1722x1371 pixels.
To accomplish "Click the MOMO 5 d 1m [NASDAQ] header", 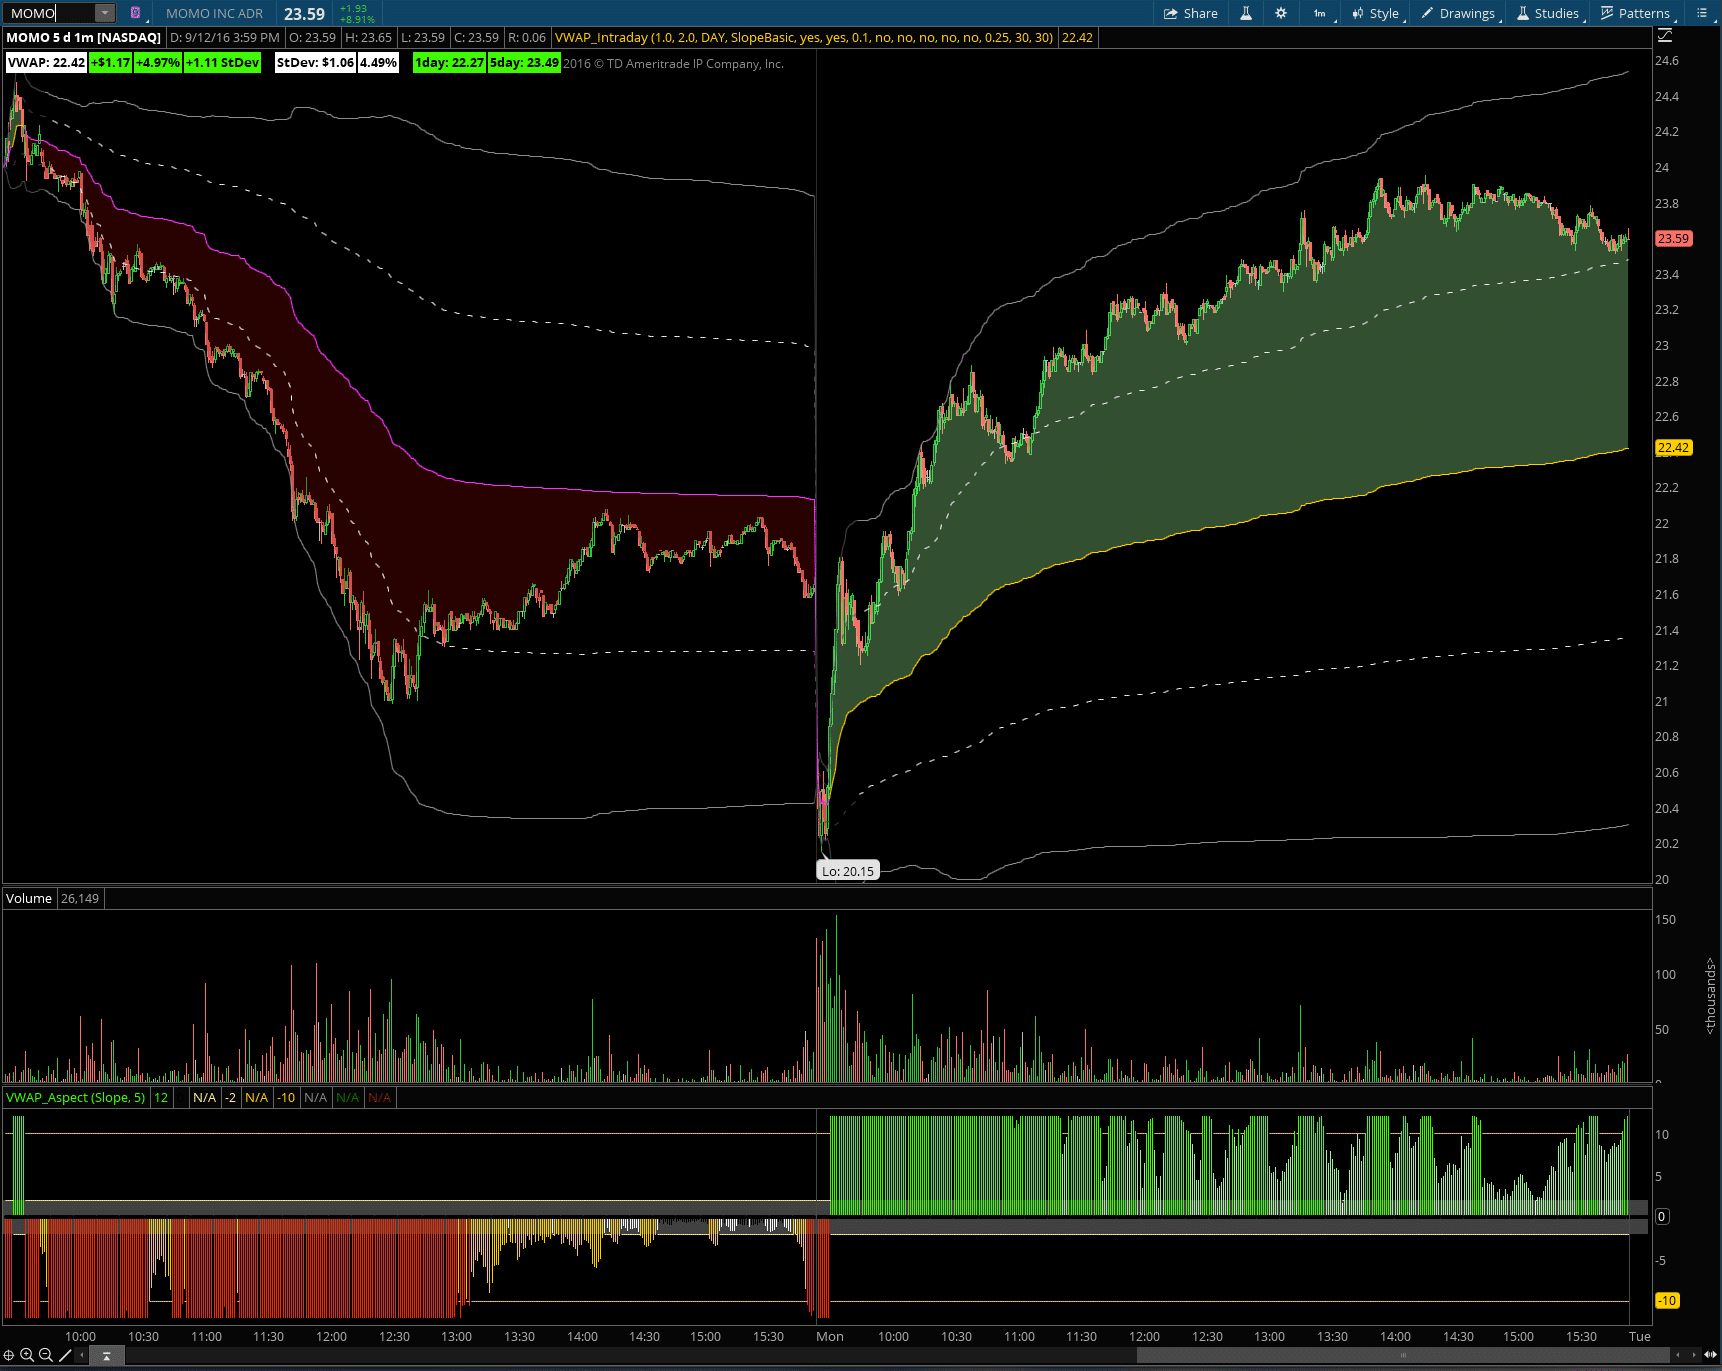I will coord(83,37).
